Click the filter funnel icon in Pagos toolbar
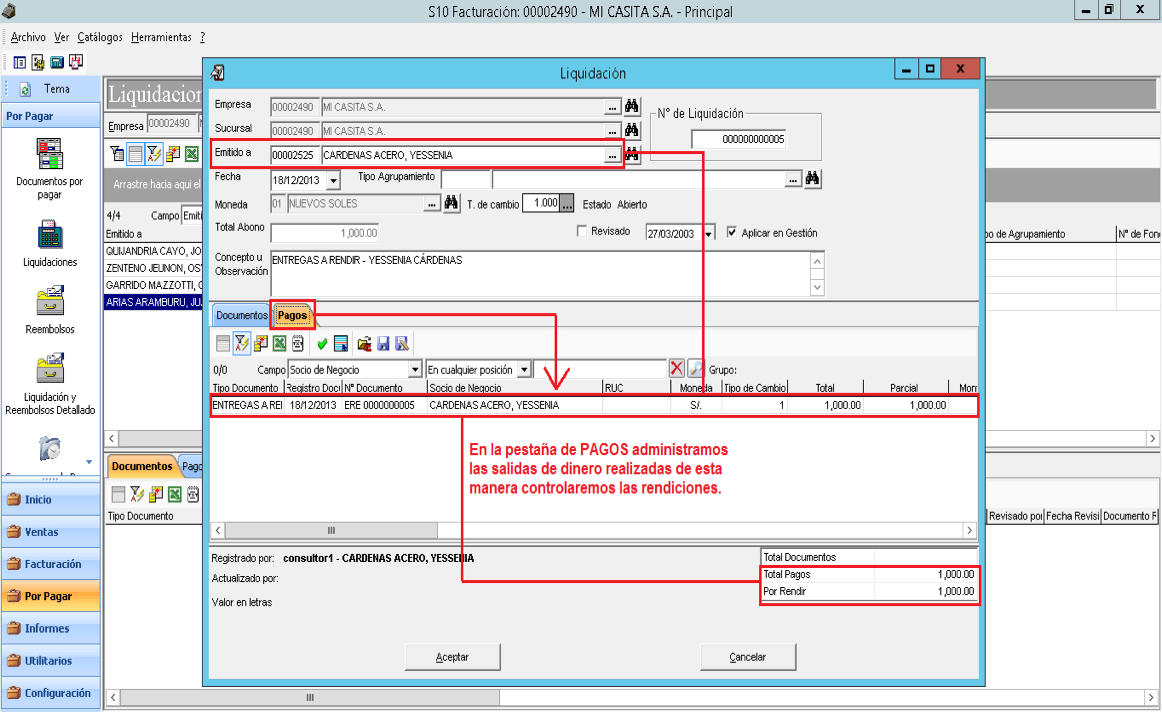The image size is (1162, 712). (x=242, y=343)
